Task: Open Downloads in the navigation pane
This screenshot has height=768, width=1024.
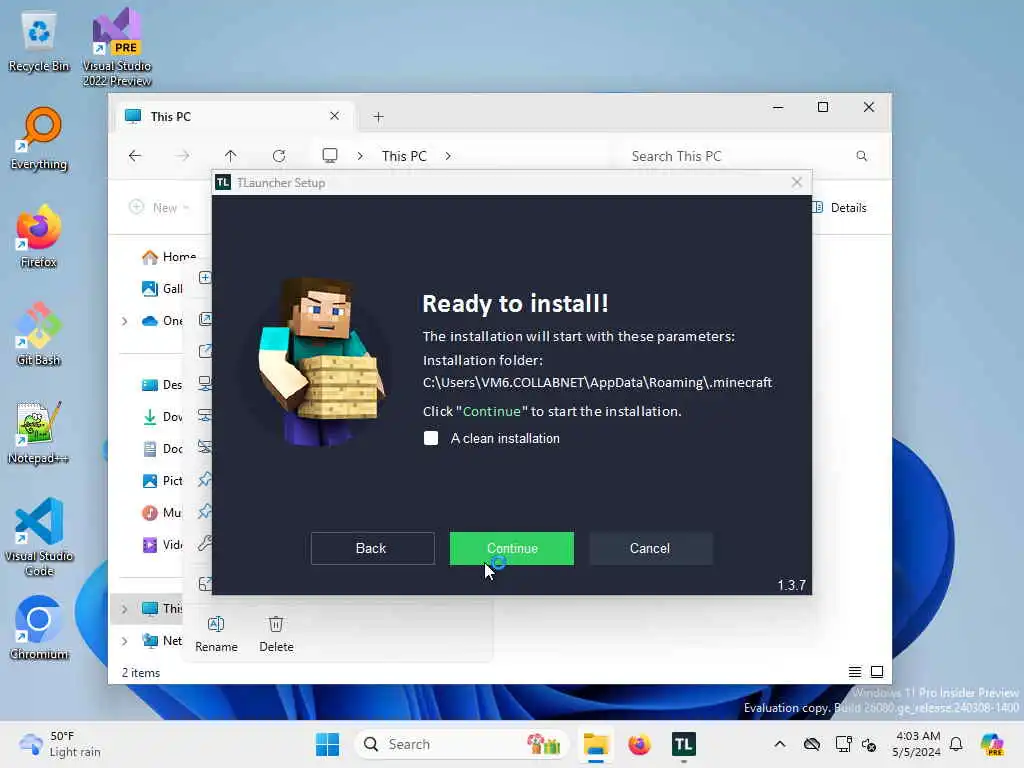Action: 162,417
